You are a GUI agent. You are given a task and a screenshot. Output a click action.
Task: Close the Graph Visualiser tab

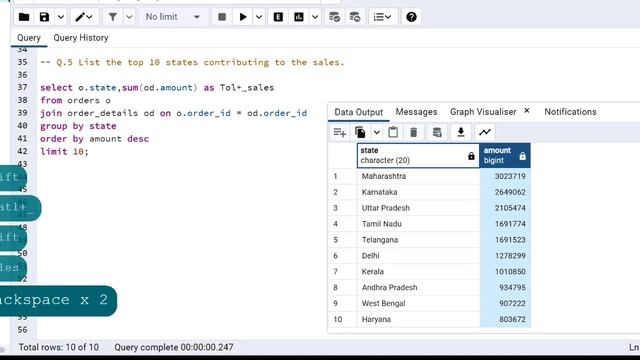point(527,111)
